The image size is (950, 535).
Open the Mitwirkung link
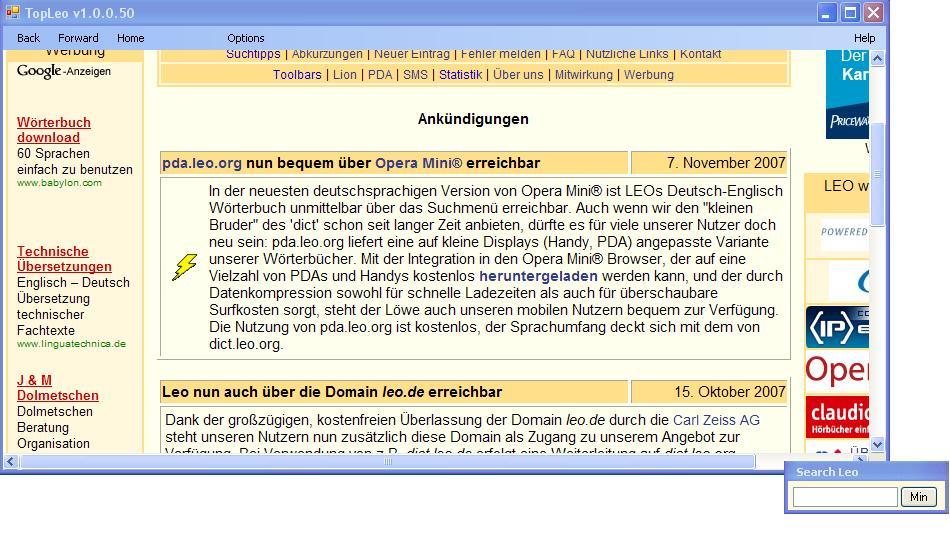click(583, 75)
